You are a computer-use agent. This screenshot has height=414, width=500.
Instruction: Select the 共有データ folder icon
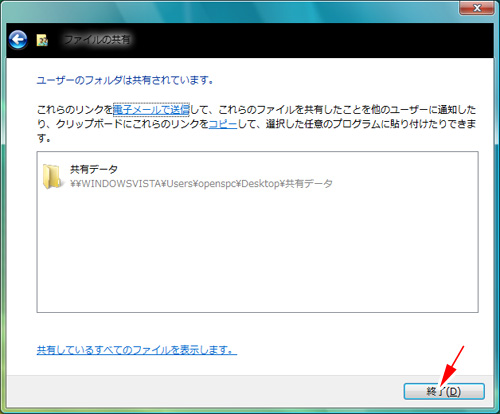pos(52,176)
